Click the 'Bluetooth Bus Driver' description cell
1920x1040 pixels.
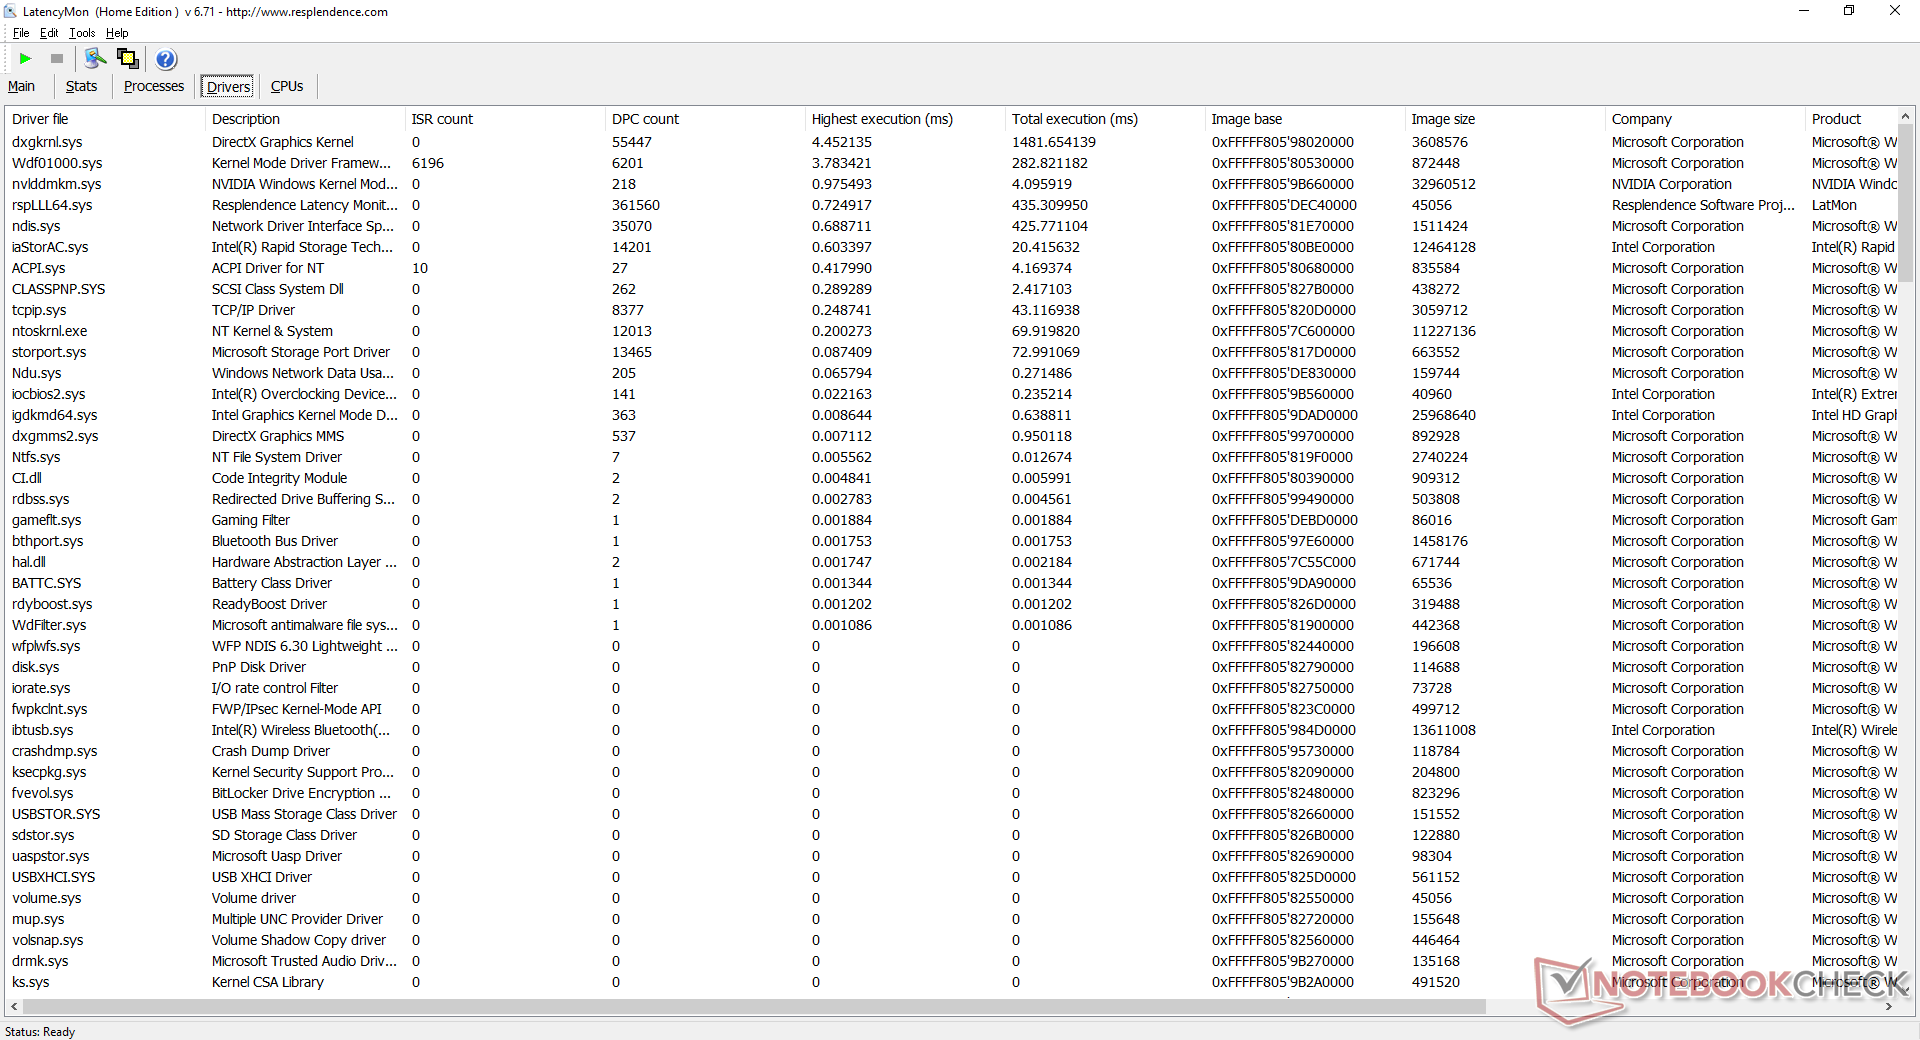pos(275,541)
